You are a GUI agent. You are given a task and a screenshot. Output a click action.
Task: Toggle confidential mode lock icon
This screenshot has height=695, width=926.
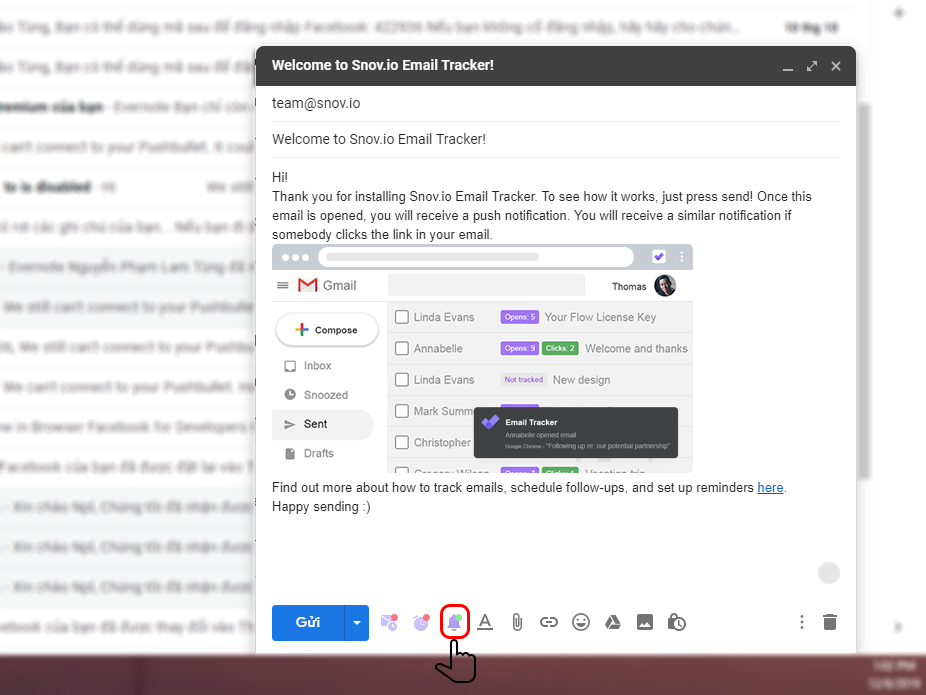[x=677, y=622]
